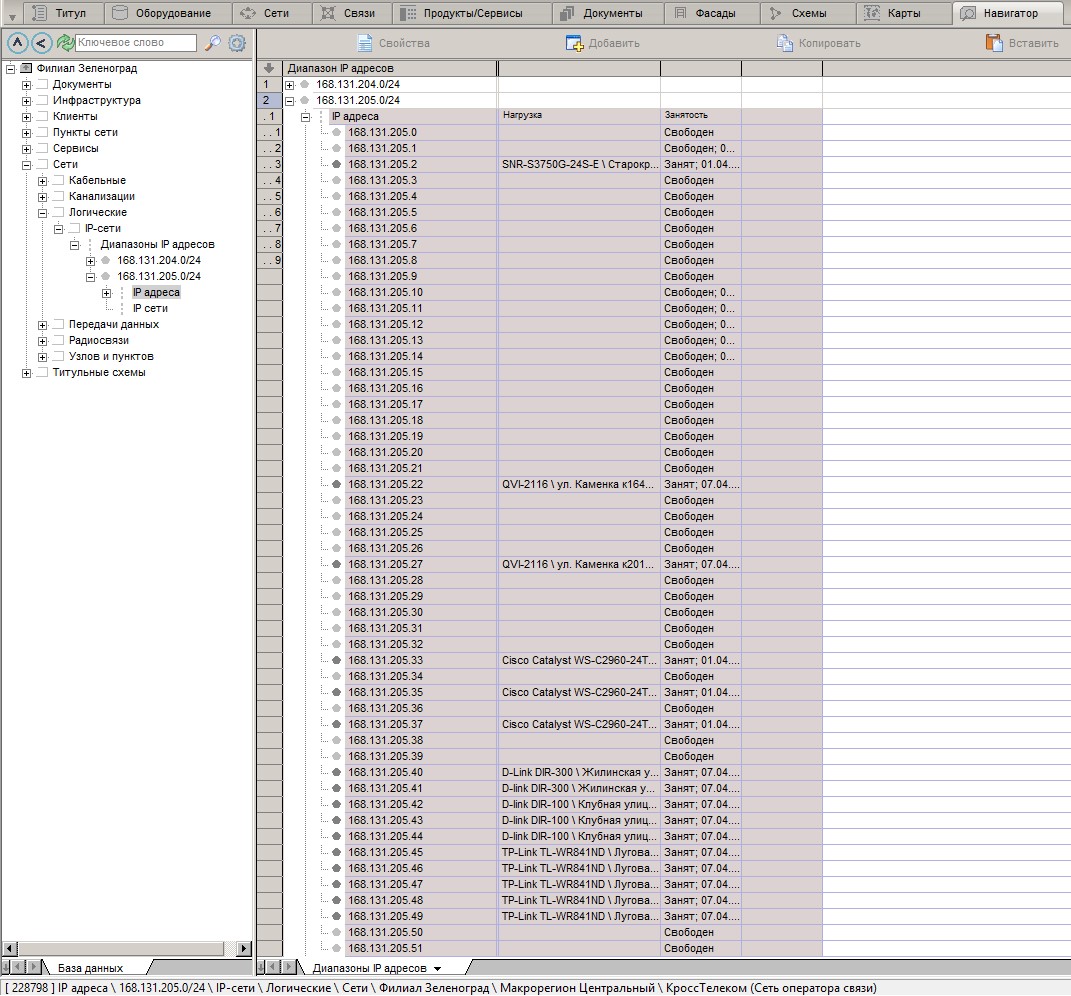Select the IP сети tree item
Screen dimensions: 1071x996
coord(150,309)
